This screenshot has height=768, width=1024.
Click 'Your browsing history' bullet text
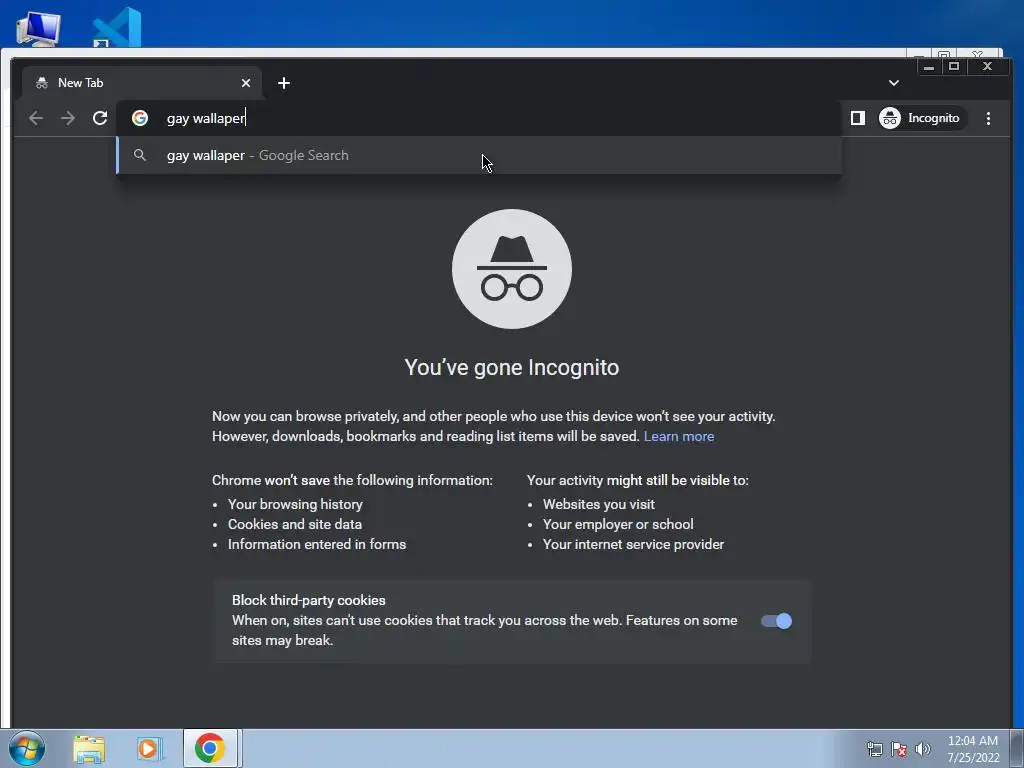295,504
